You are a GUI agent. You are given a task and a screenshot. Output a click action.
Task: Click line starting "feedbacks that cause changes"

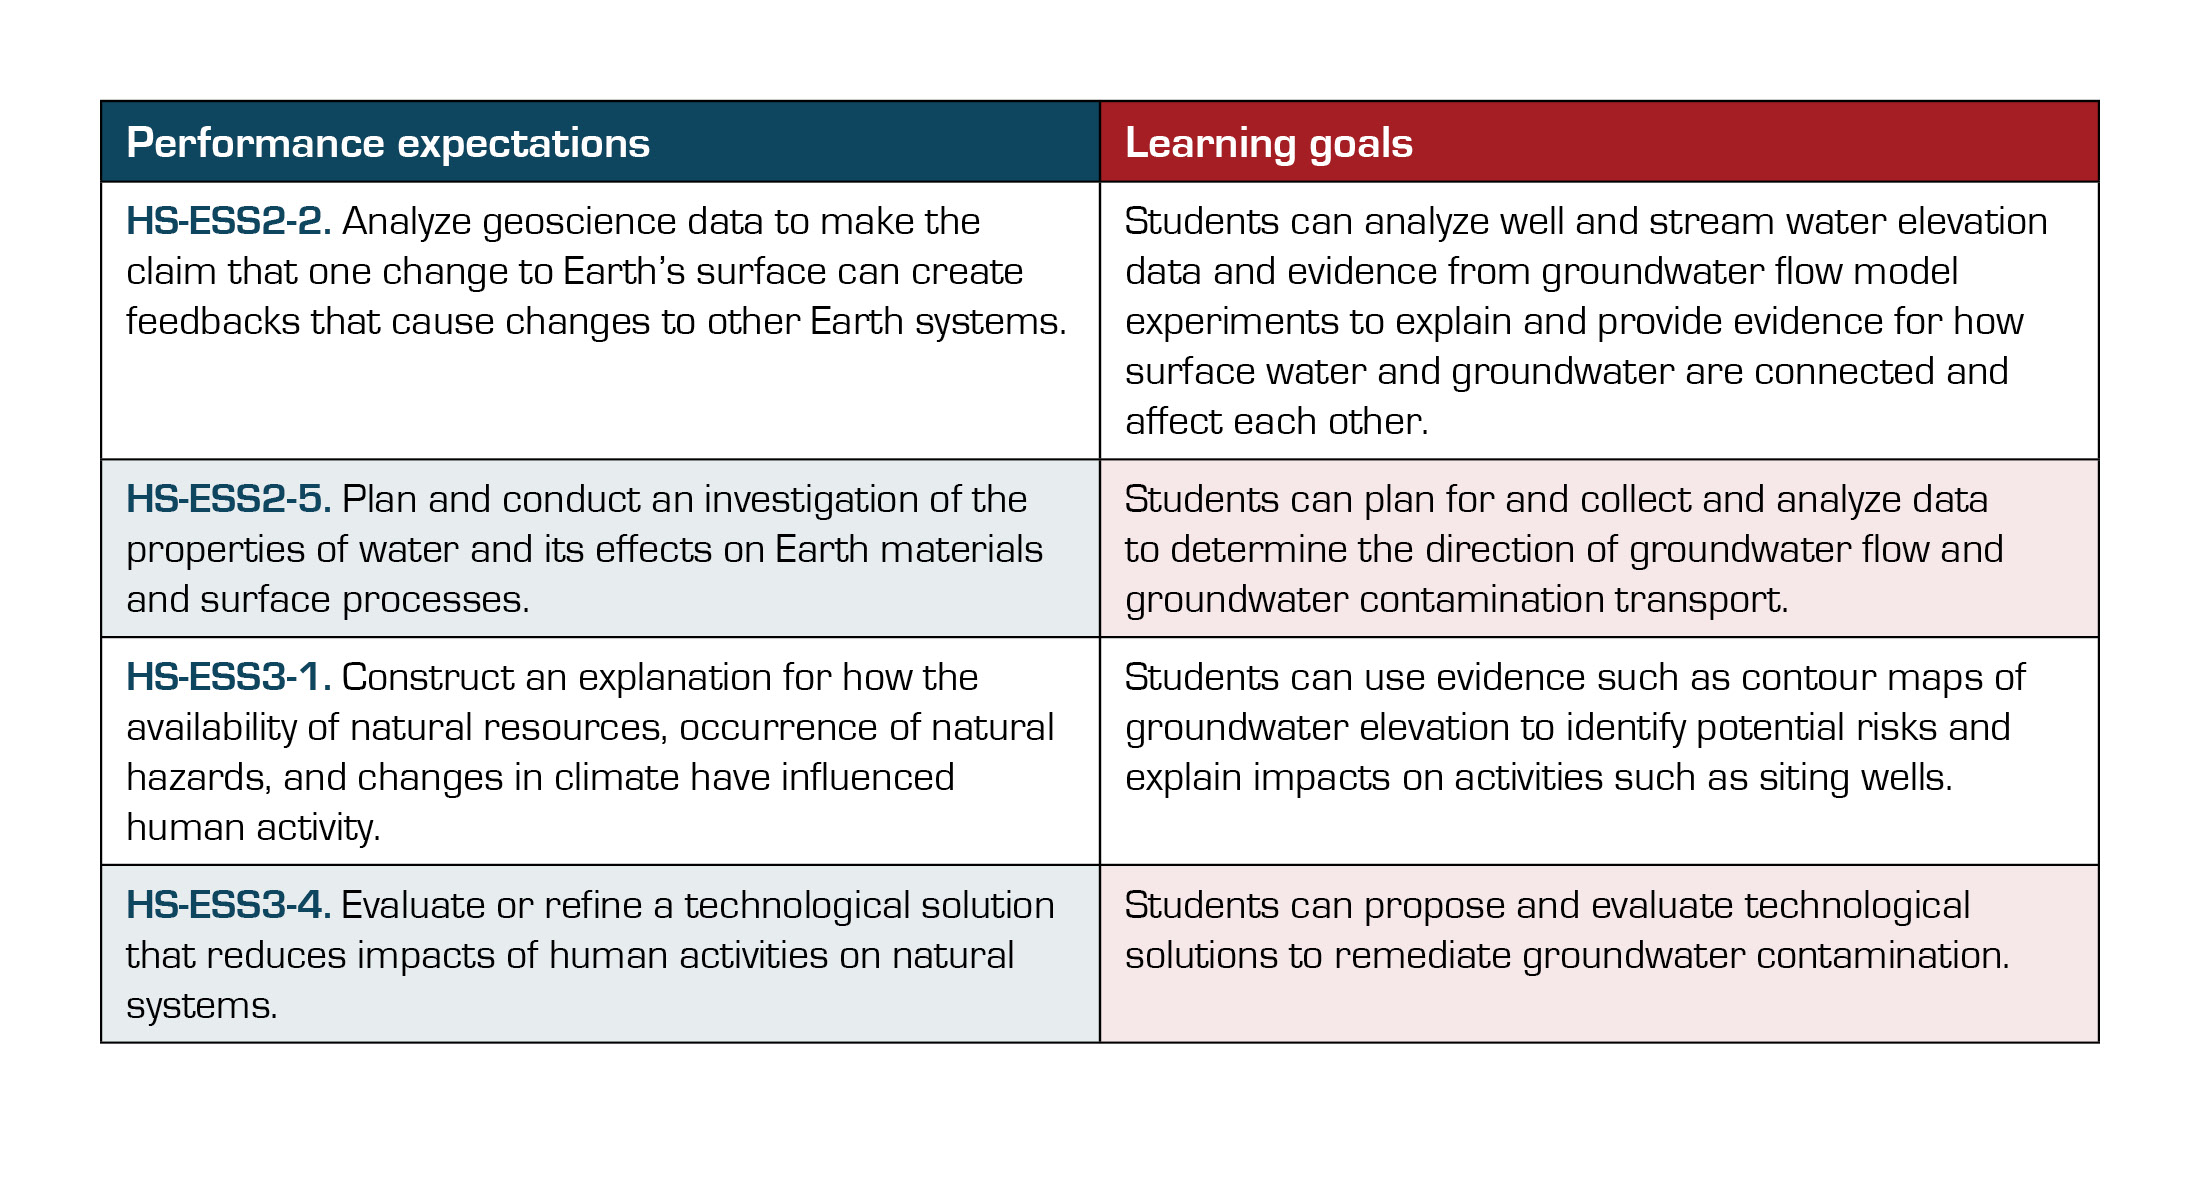pyautogui.click(x=596, y=321)
